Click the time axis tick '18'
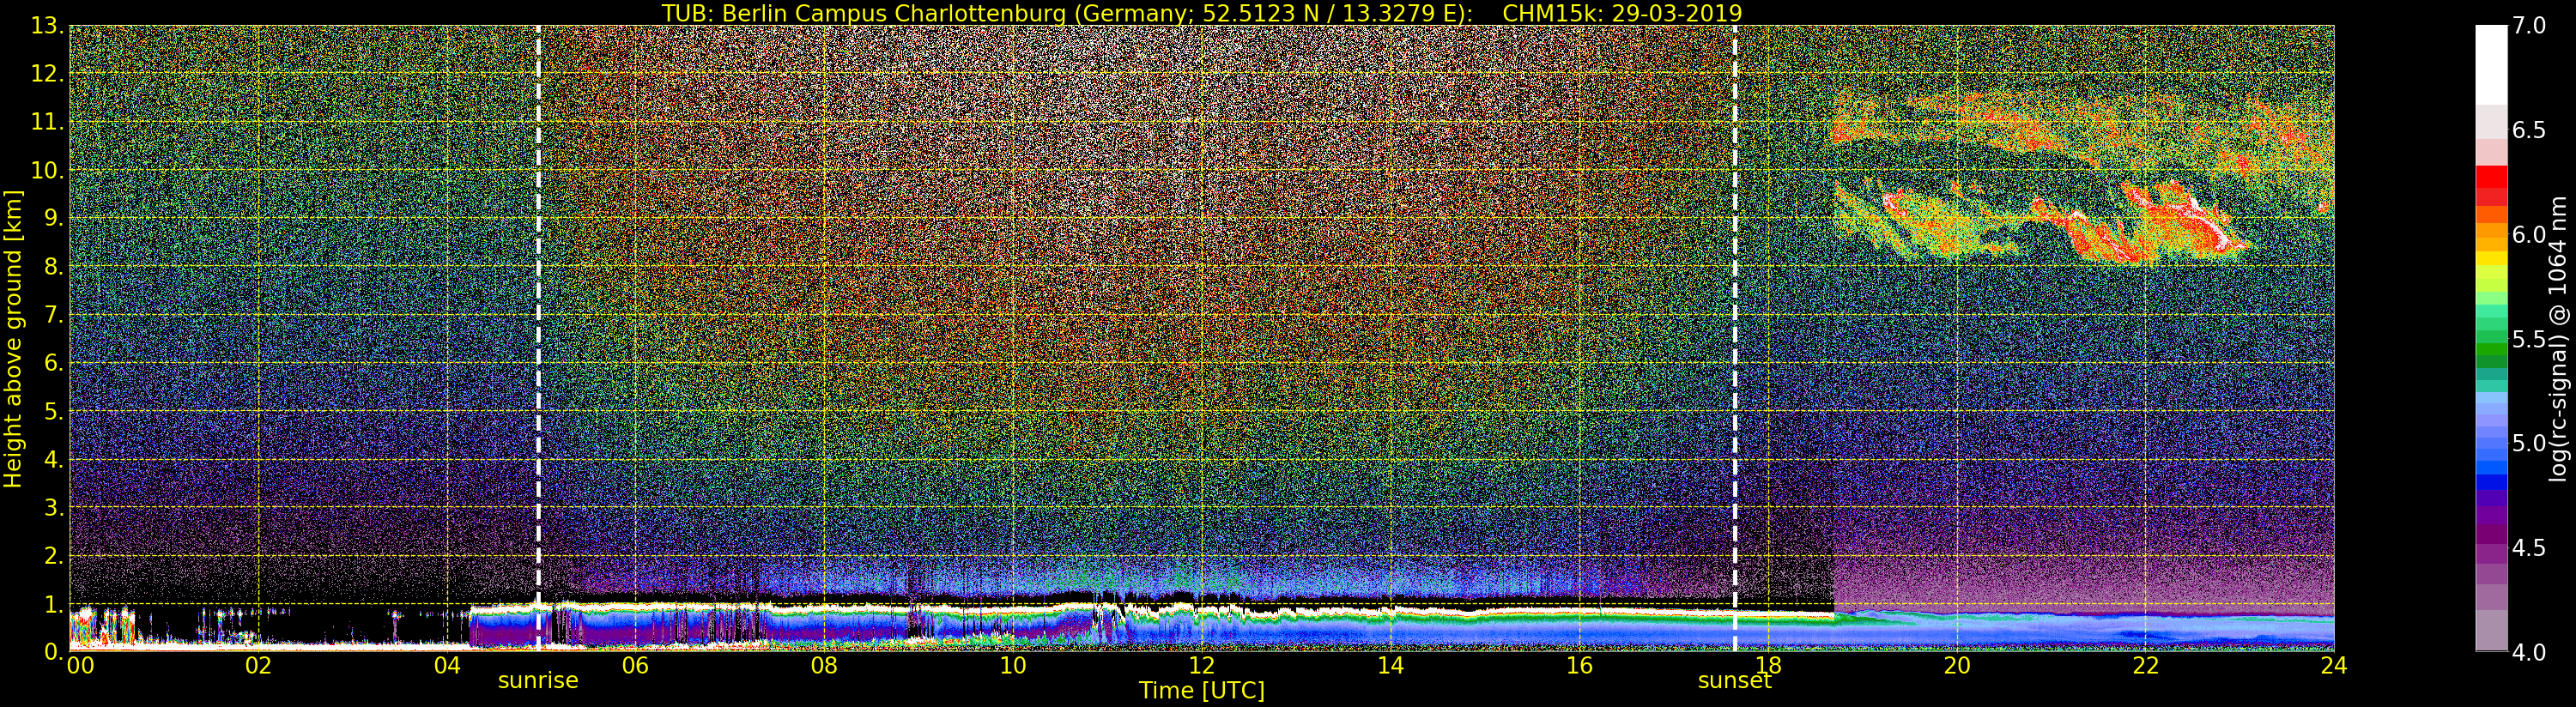 coord(1768,666)
